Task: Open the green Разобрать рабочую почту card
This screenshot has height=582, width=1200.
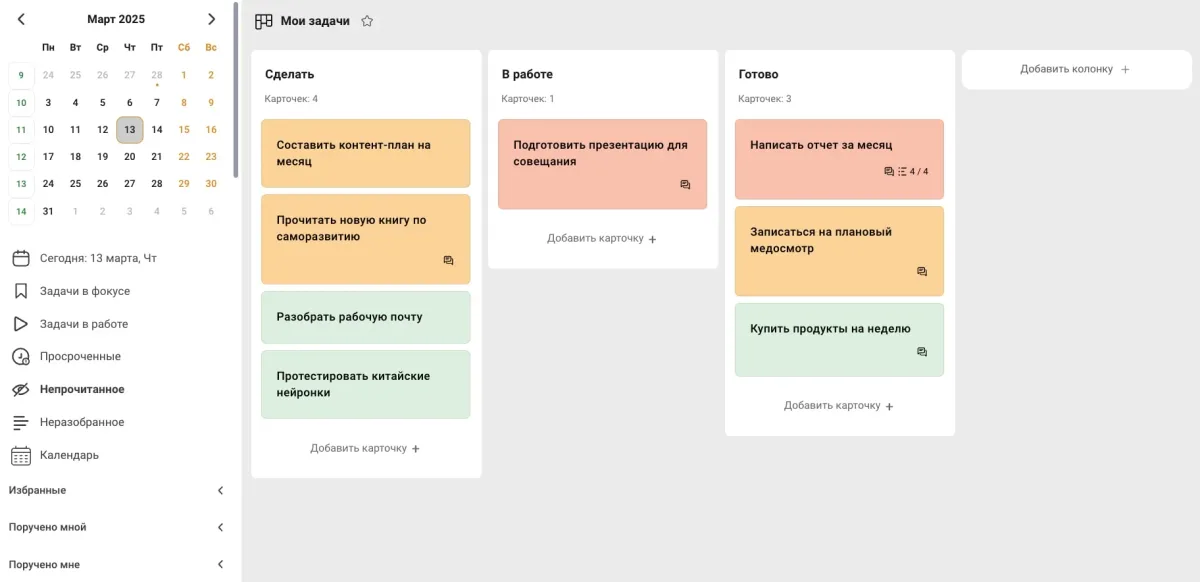Action: point(365,317)
